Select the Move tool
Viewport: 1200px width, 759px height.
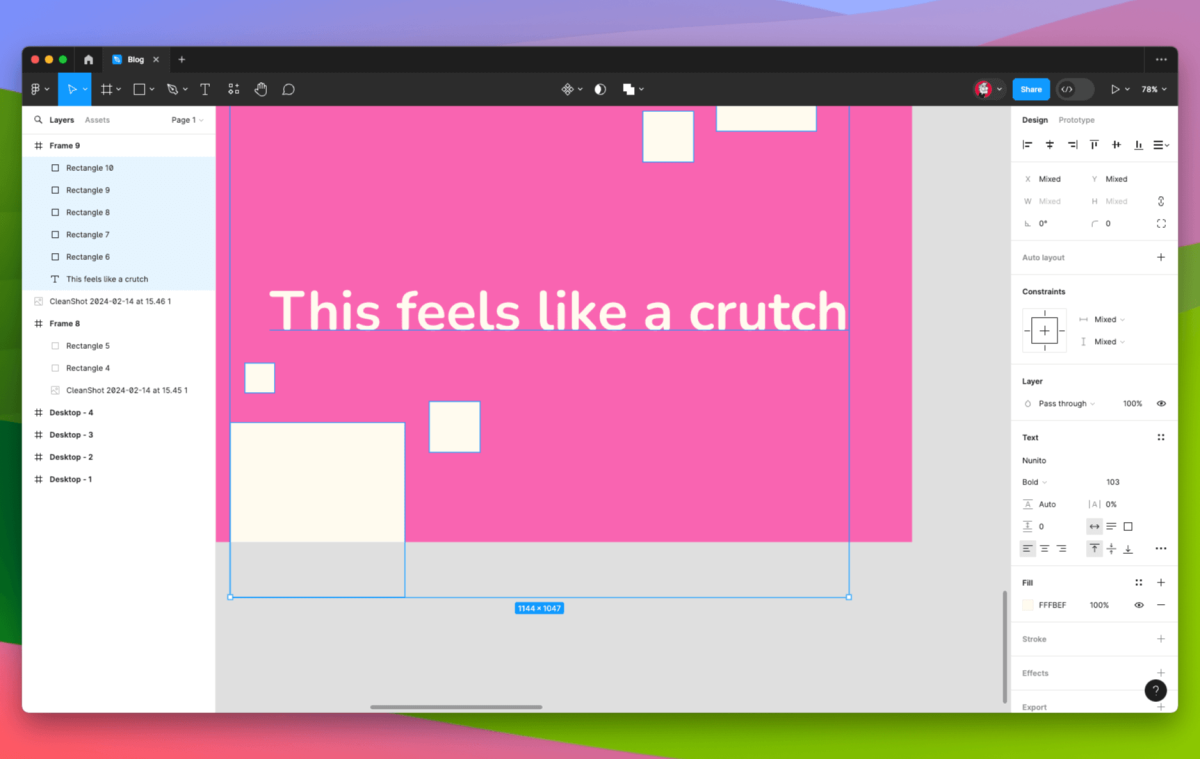74,89
